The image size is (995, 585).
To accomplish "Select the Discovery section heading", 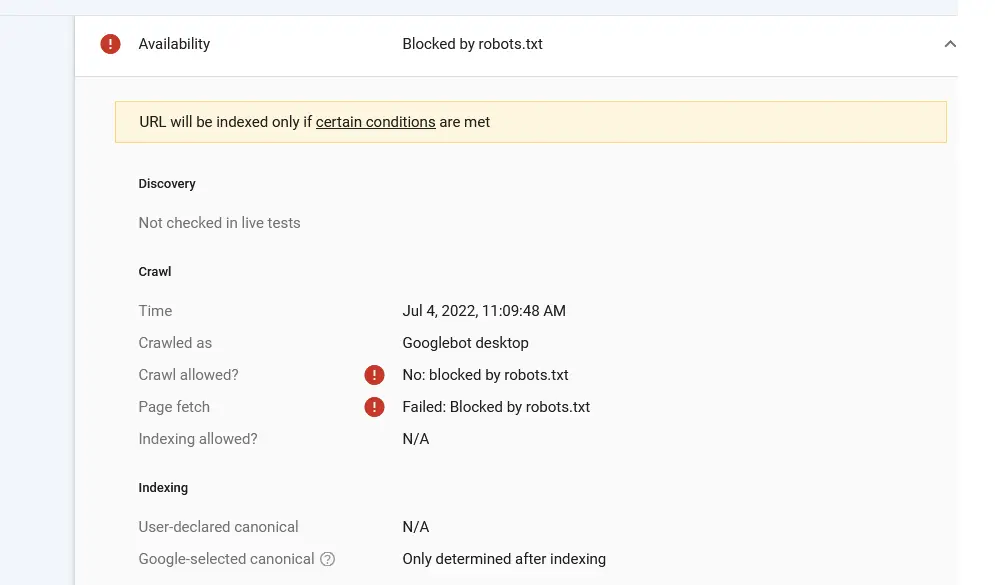I will coord(167,184).
